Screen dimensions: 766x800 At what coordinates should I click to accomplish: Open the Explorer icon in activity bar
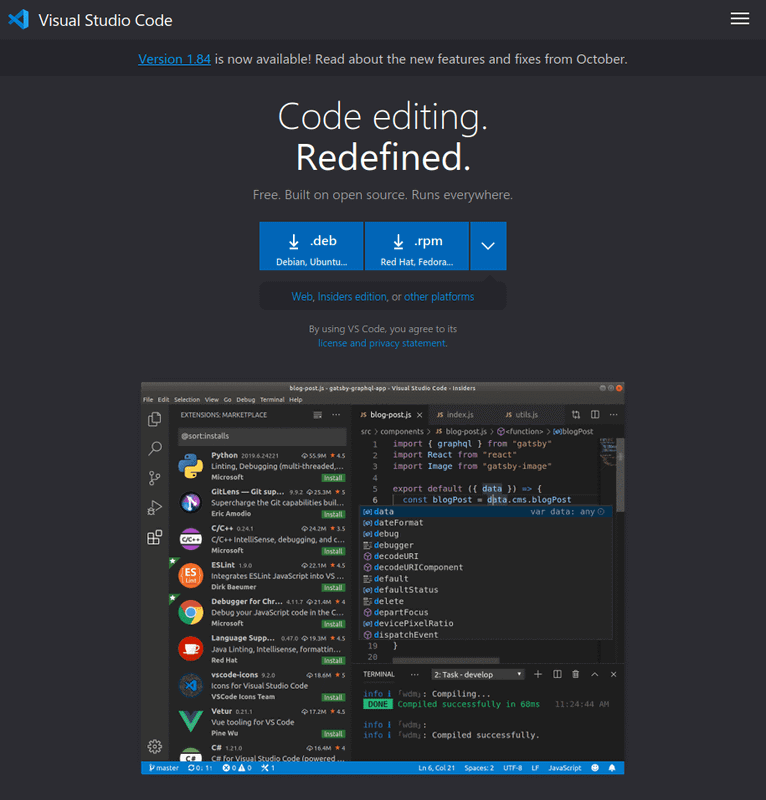point(155,419)
